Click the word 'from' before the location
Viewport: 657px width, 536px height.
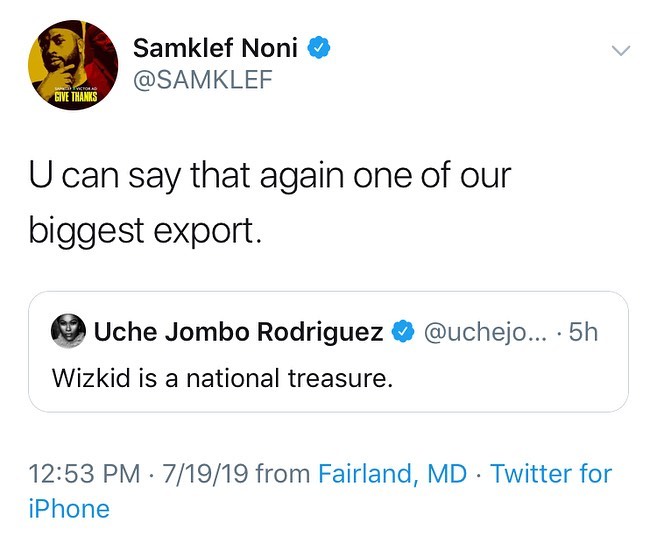click(x=283, y=473)
